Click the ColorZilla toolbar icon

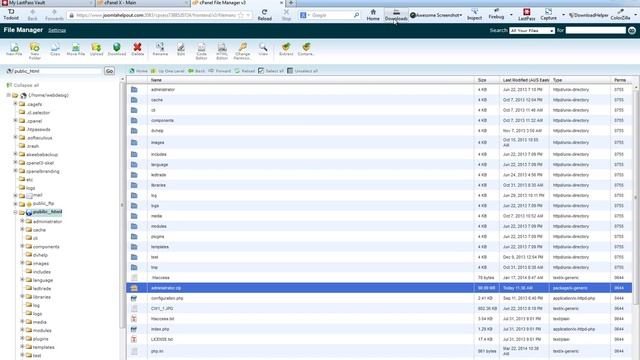(x=620, y=15)
